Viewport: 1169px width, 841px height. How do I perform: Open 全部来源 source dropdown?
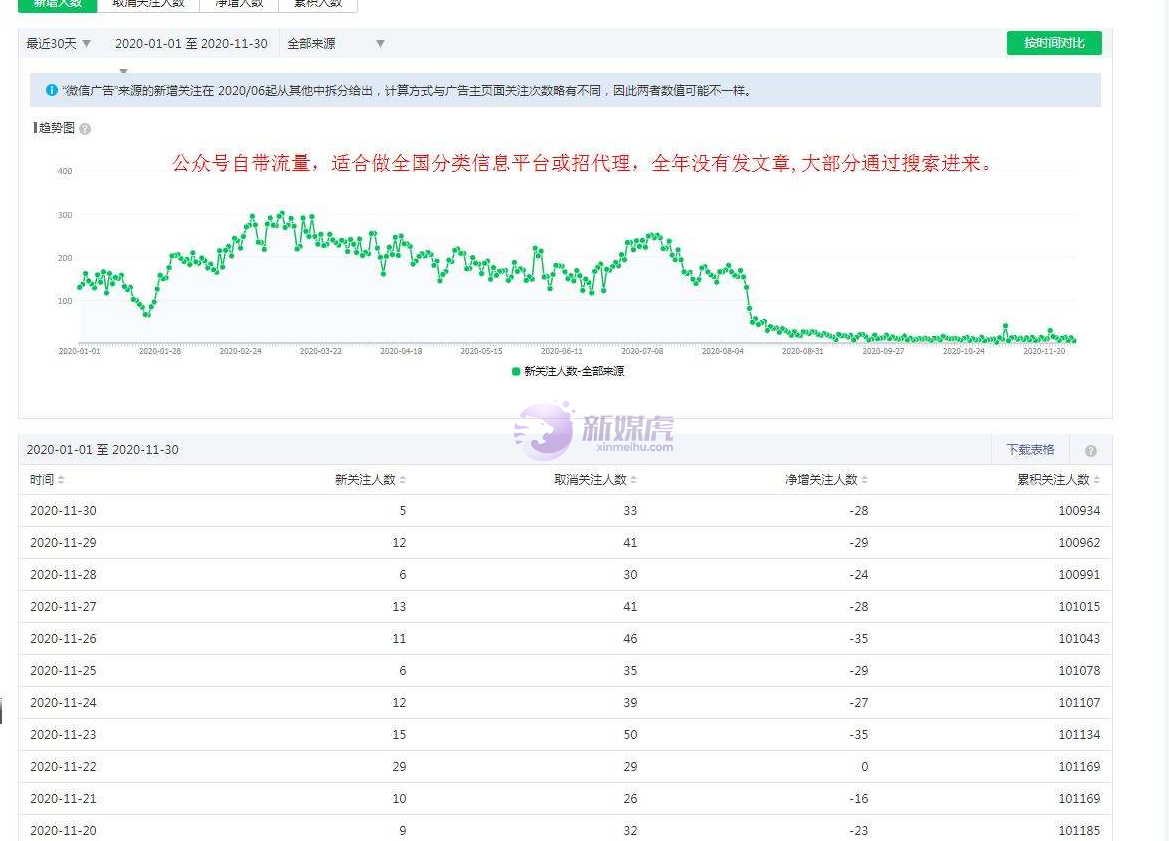[336, 43]
